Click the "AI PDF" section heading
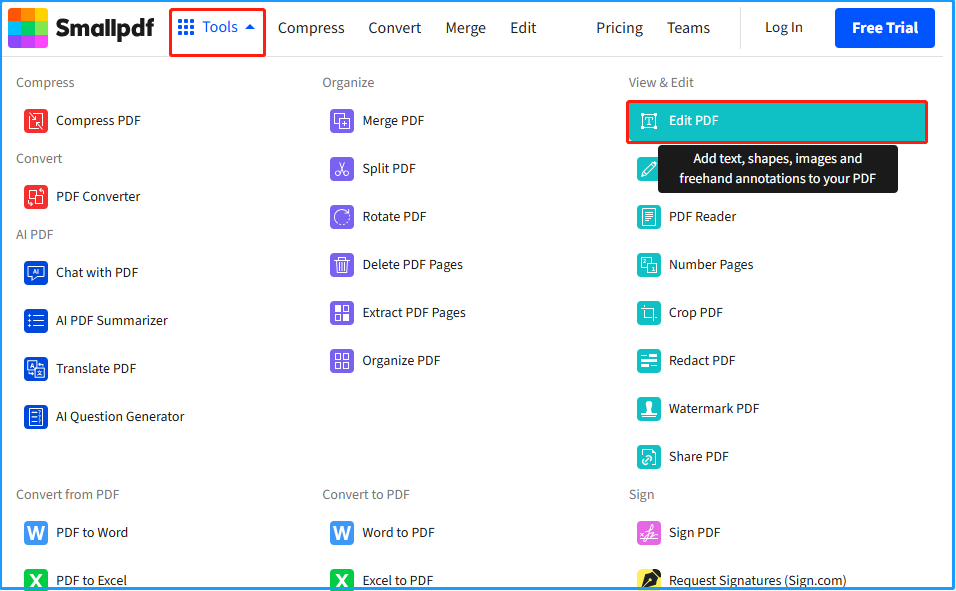The height and width of the screenshot is (591, 956). [x=35, y=235]
